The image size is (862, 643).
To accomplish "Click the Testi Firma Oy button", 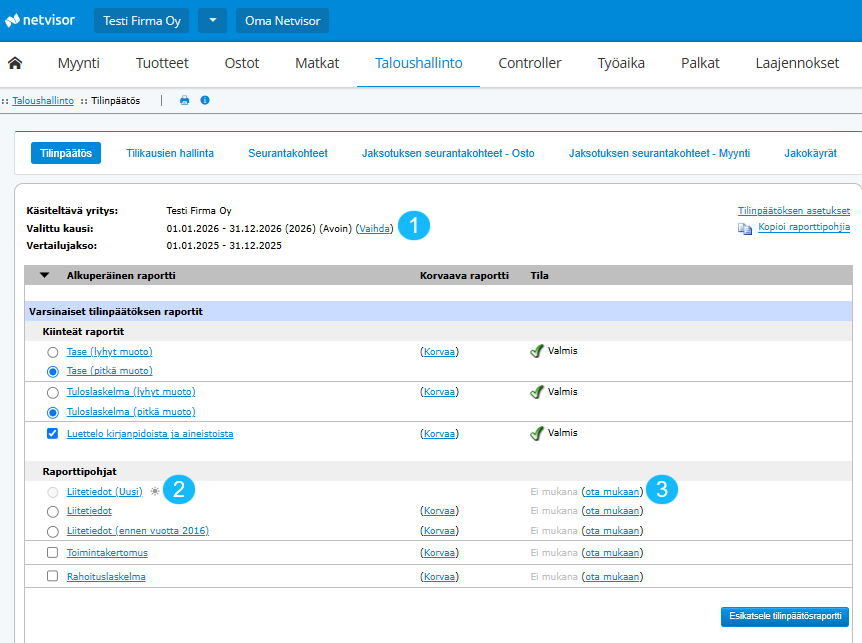I will (141, 20).
